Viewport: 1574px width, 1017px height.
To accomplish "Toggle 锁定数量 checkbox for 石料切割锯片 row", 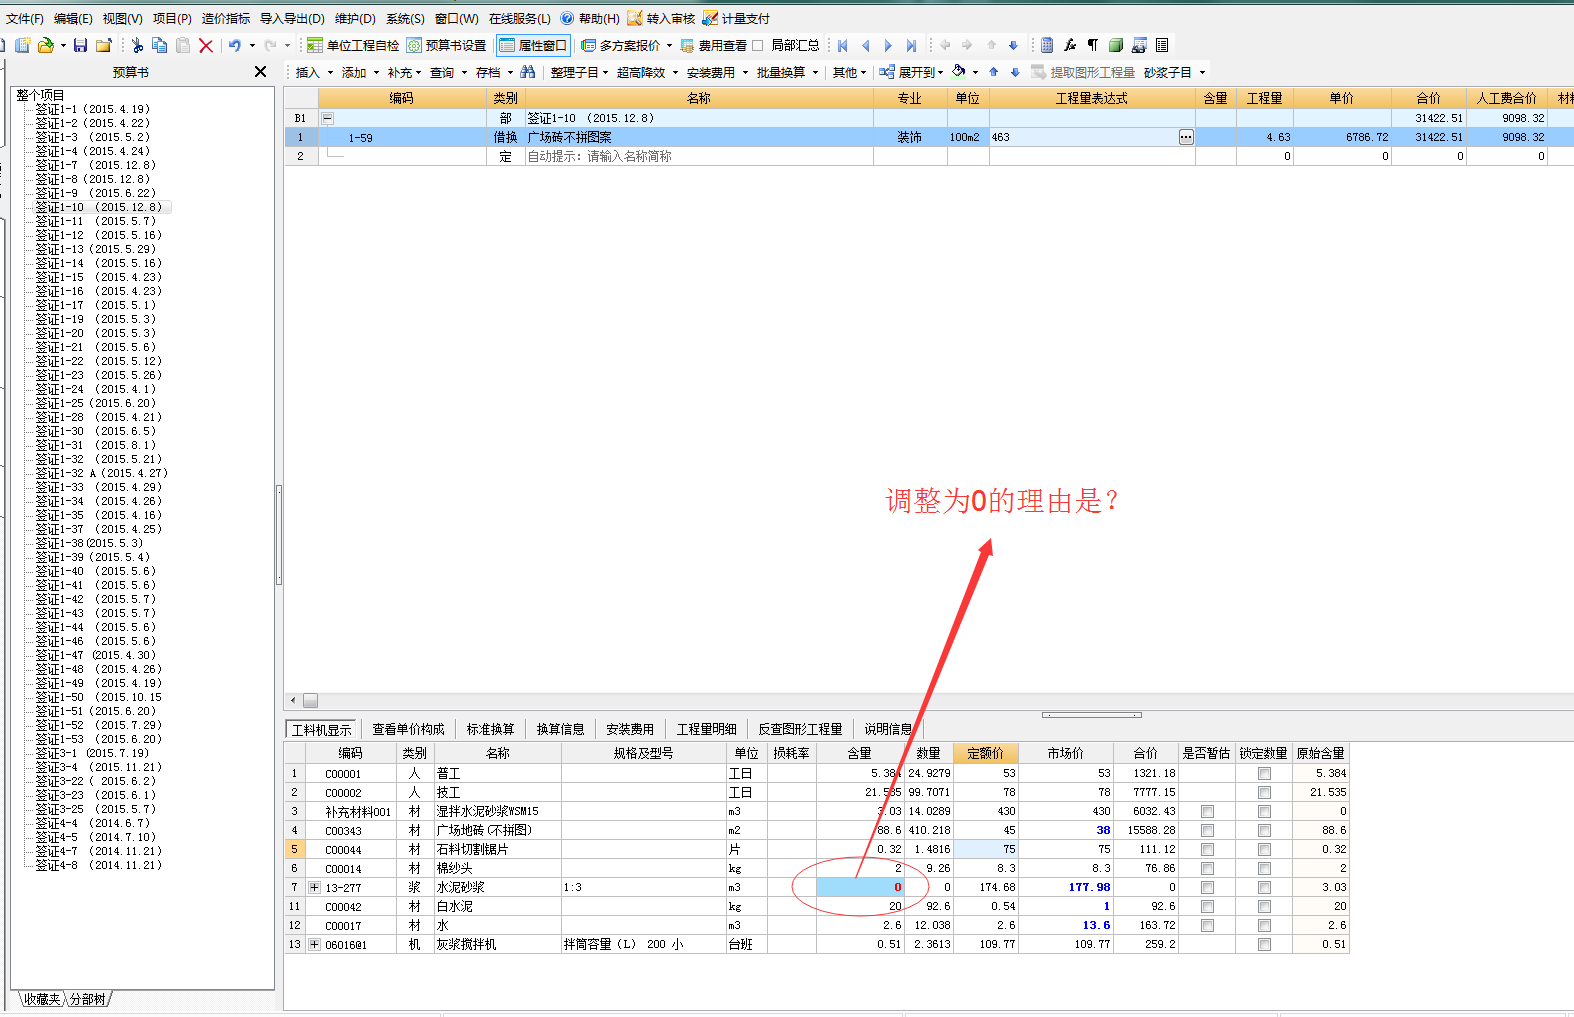I will [x=1264, y=850].
